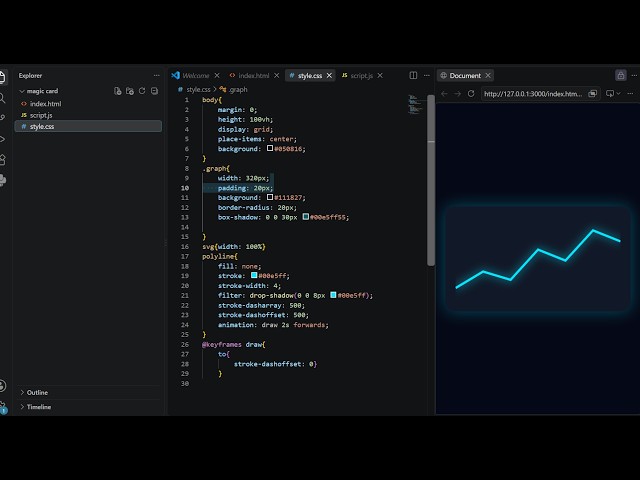The width and height of the screenshot is (640, 480).
Task: Click 'svg{width: 100%}' on line 16
Action: click(234, 247)
